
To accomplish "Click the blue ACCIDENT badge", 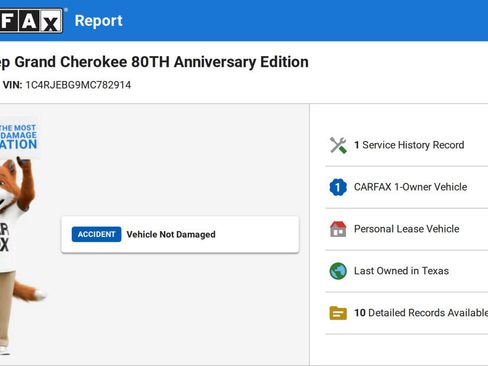I will pyautogui.click(x=96, y=234).
